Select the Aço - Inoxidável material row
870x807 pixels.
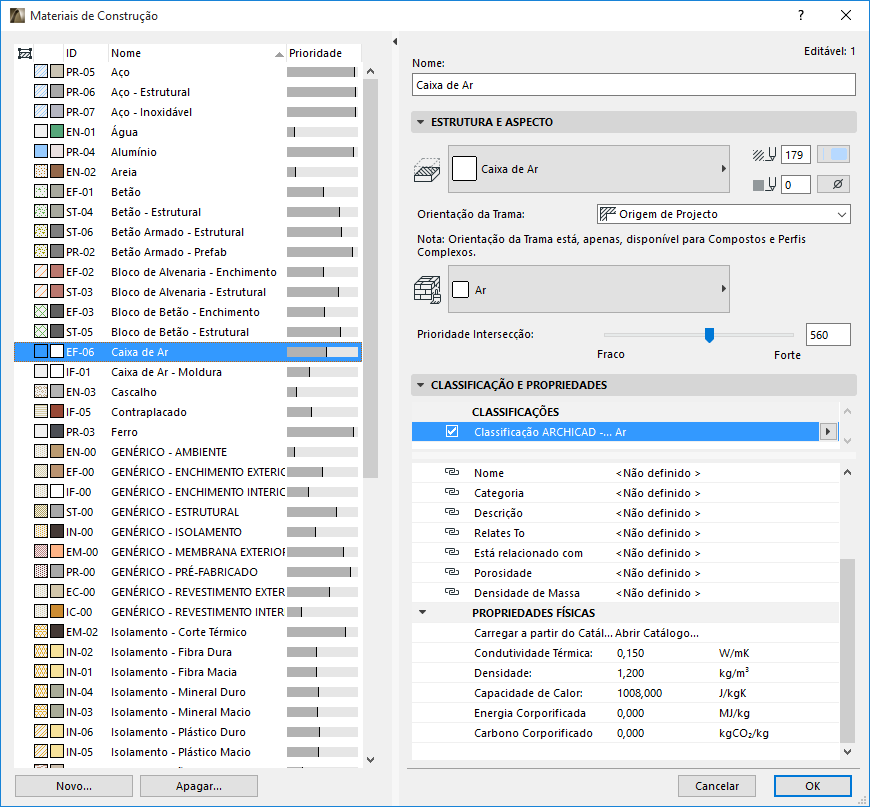tap(188, 112)
